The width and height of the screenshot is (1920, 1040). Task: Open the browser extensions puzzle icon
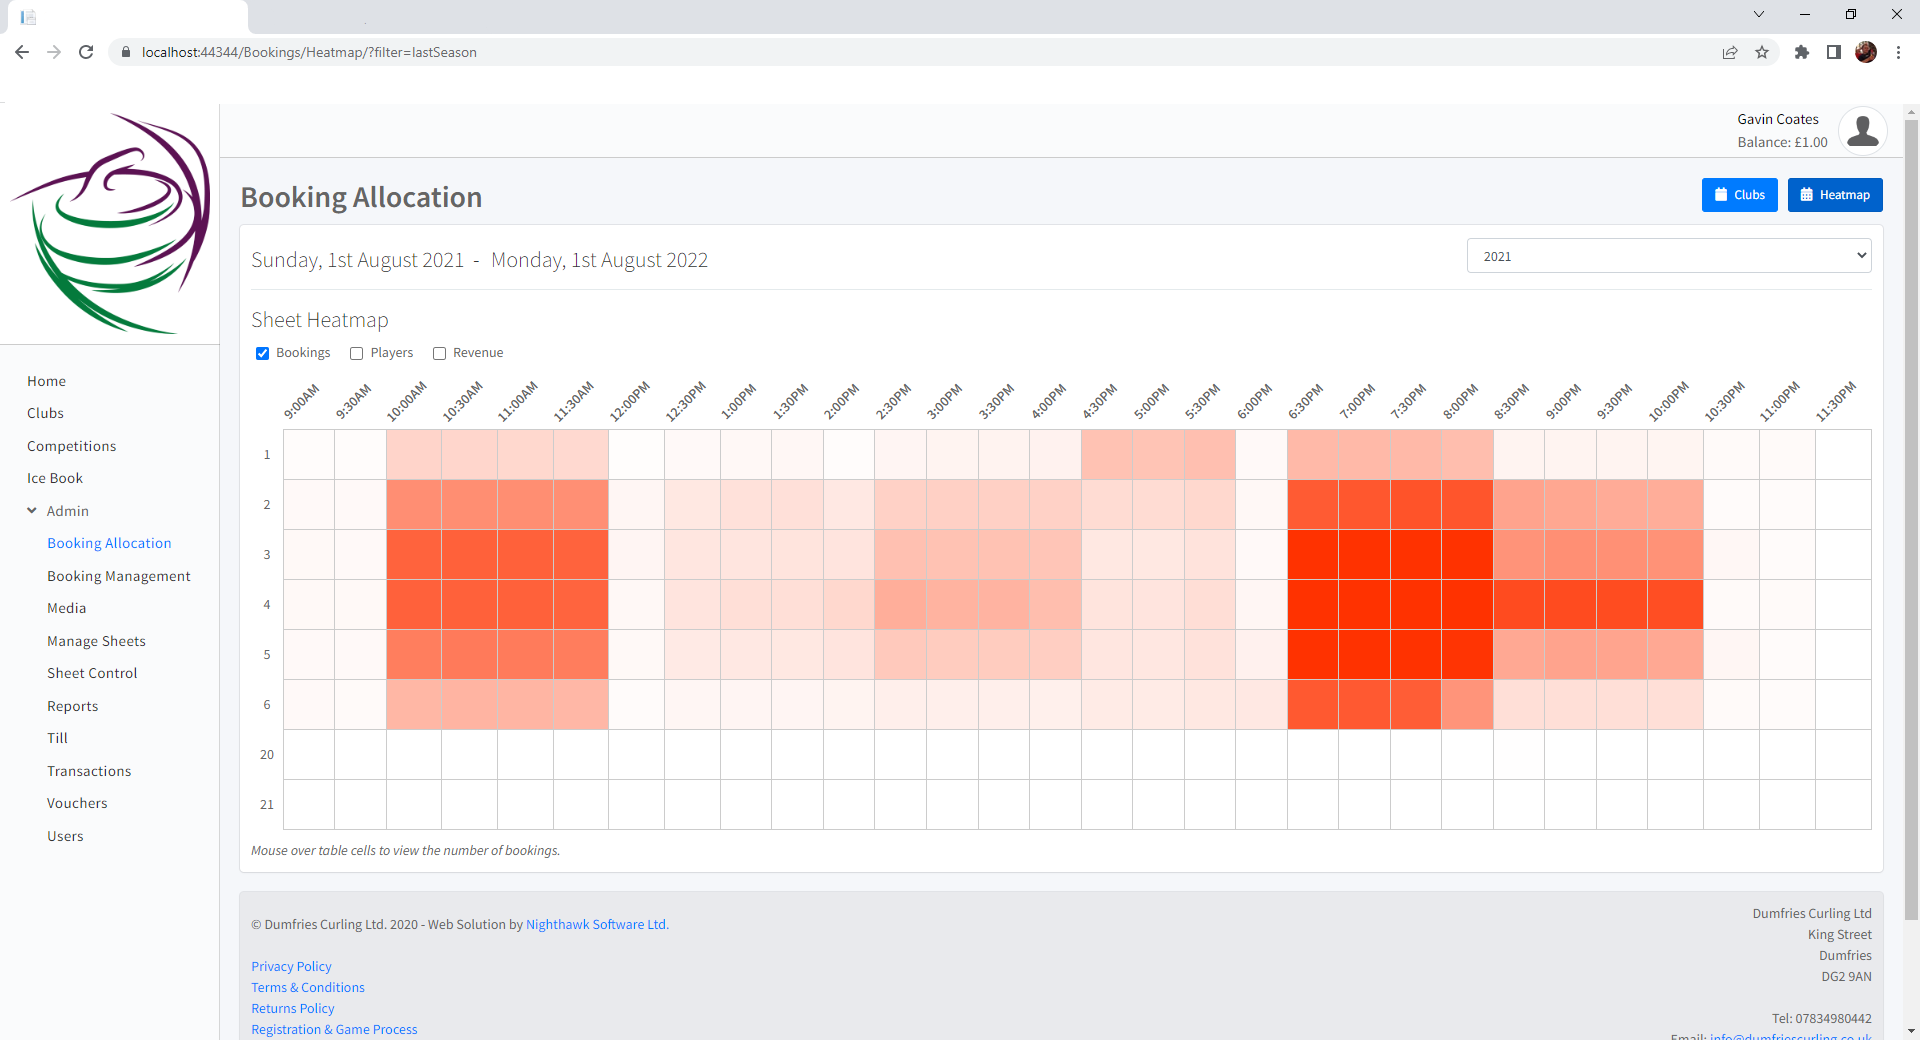coord(1802,52)
